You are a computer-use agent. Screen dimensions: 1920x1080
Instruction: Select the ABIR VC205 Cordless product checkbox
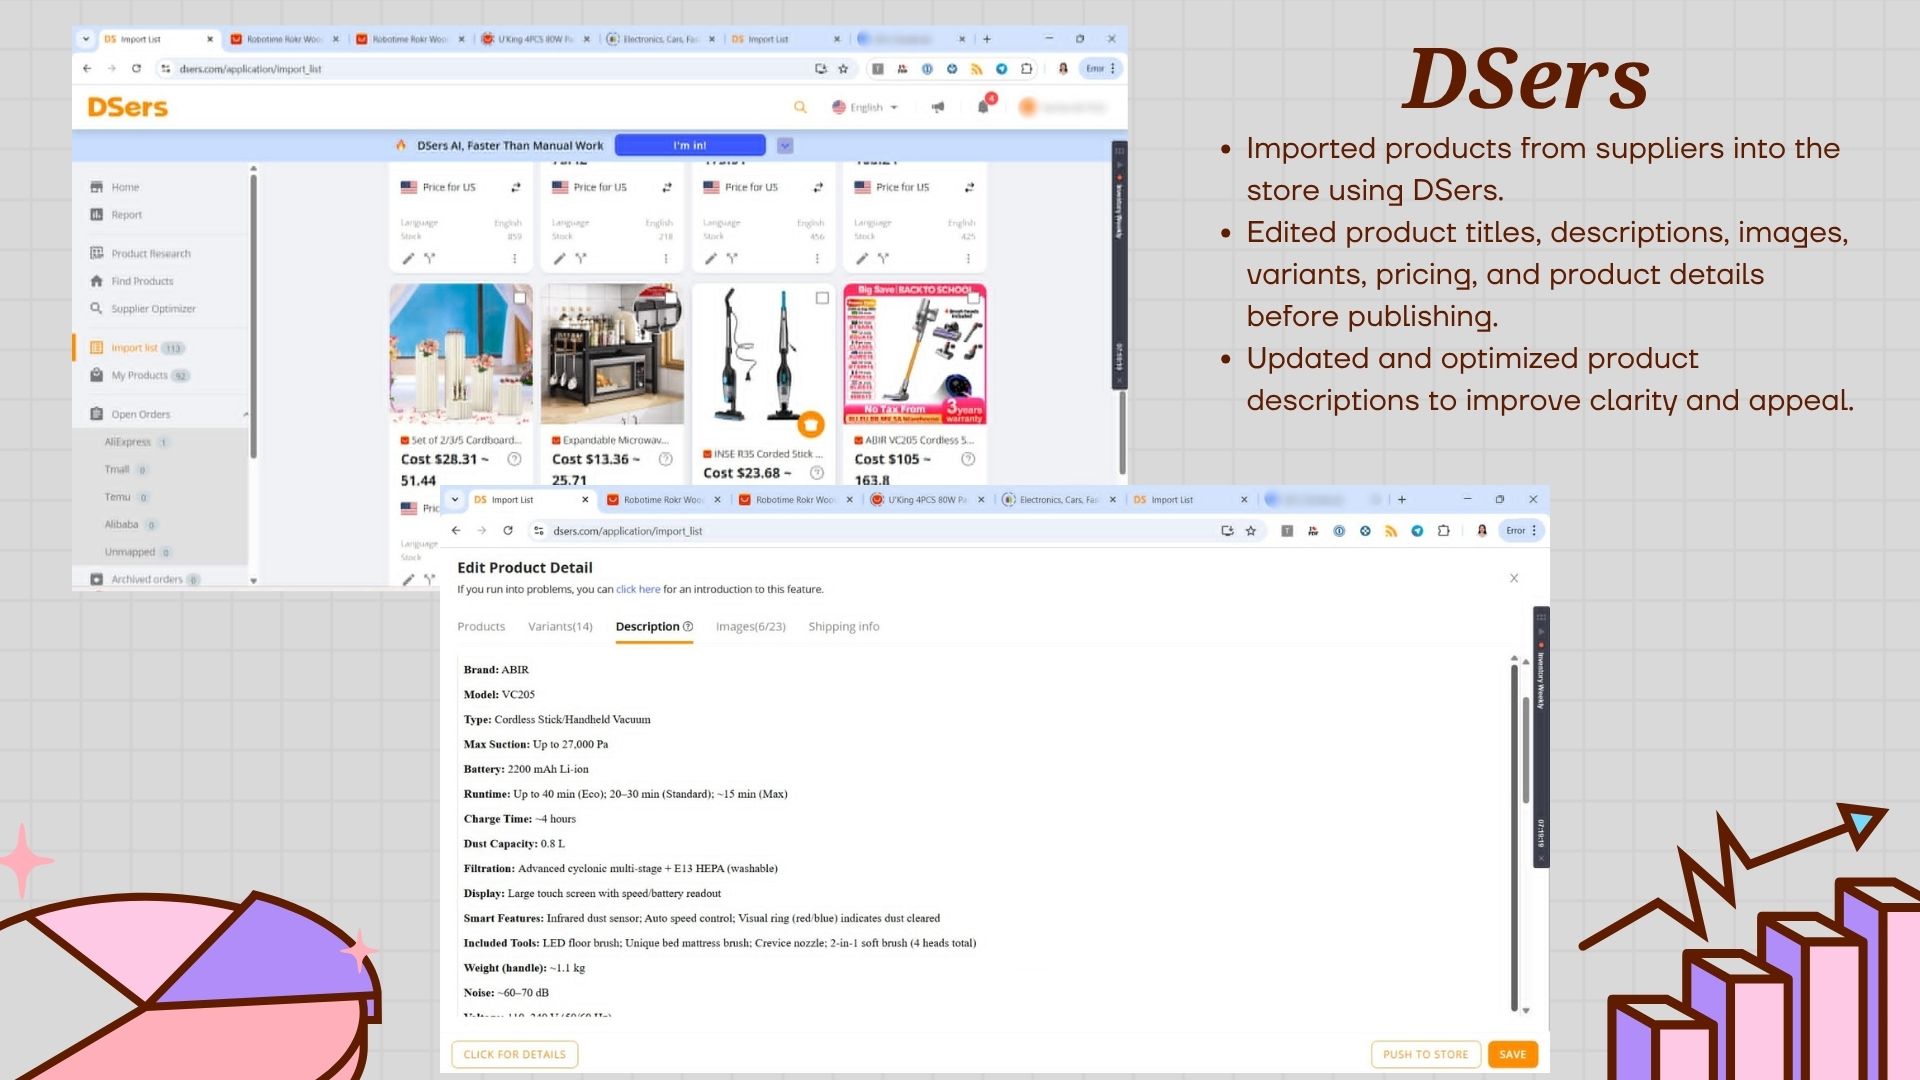click(973, 298)
